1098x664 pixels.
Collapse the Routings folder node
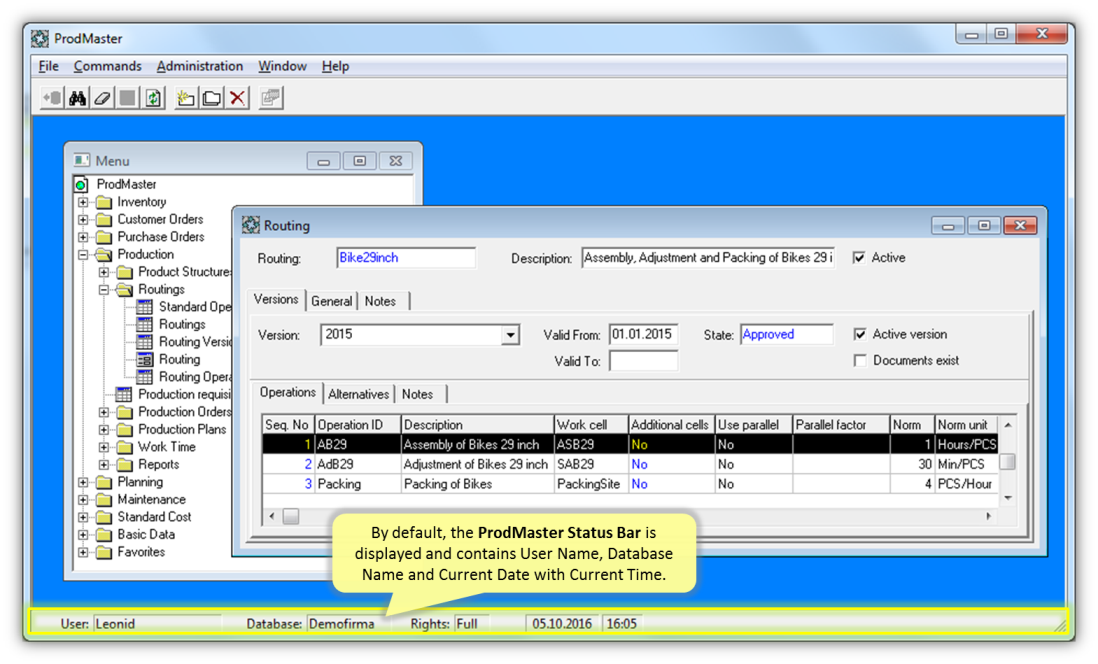click(104, 289)
